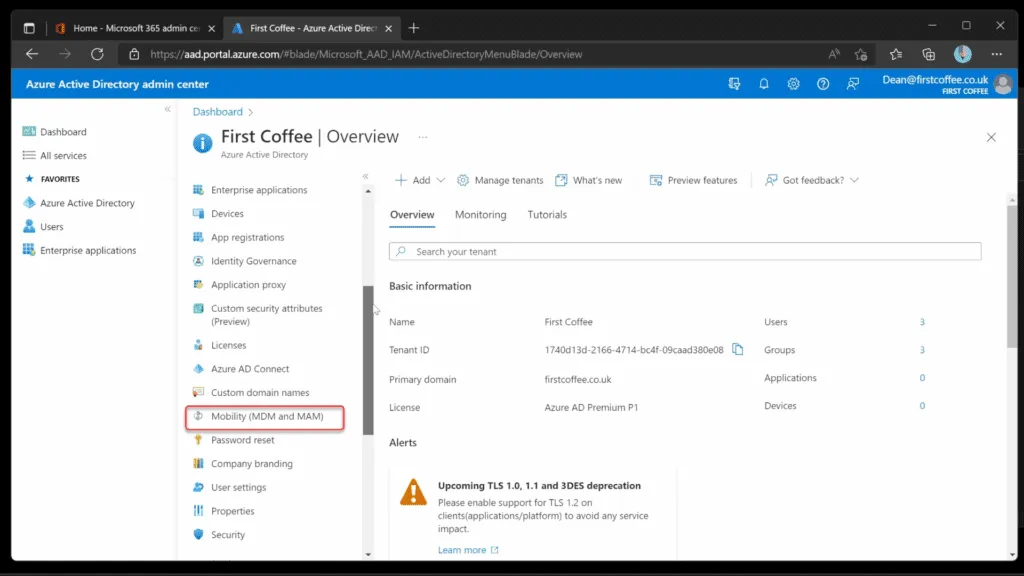Open the Groups count link
Viewport: 1024px width, 576px height.
coord(922,350)
